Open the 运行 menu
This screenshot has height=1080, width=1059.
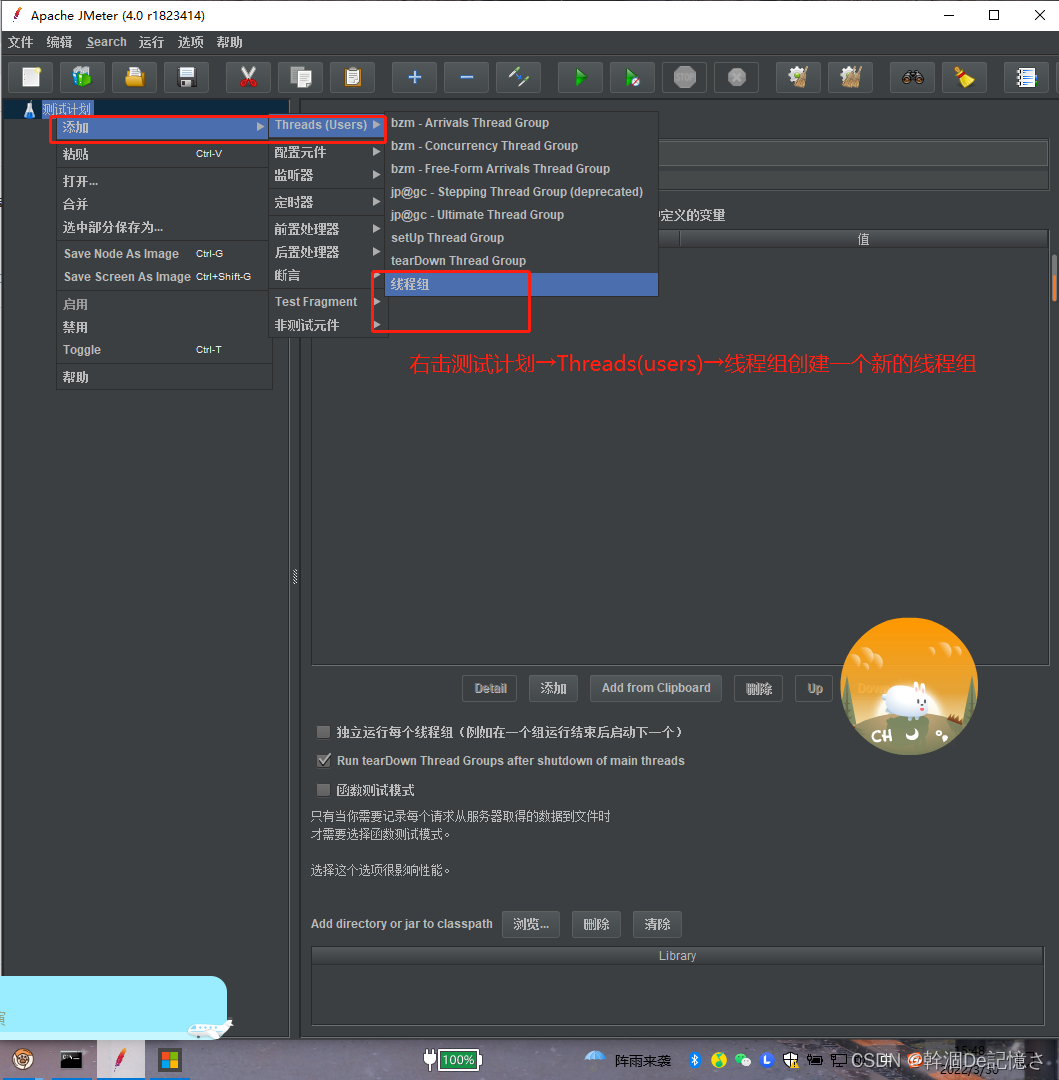coord(151,42)
